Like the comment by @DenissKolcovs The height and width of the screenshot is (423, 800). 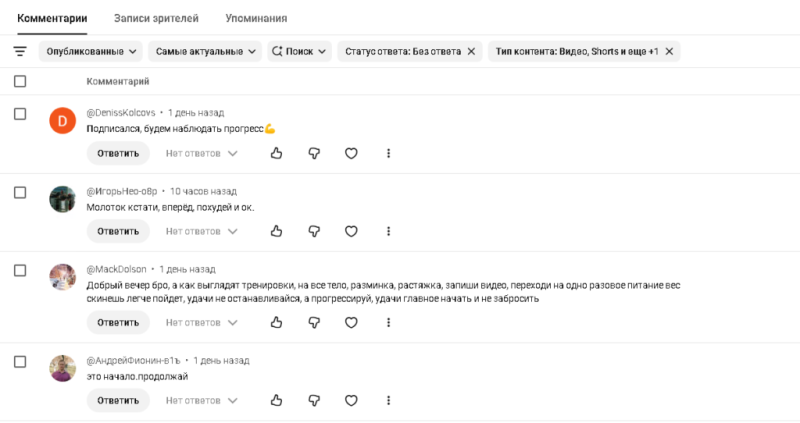click(x=277, y=153)
